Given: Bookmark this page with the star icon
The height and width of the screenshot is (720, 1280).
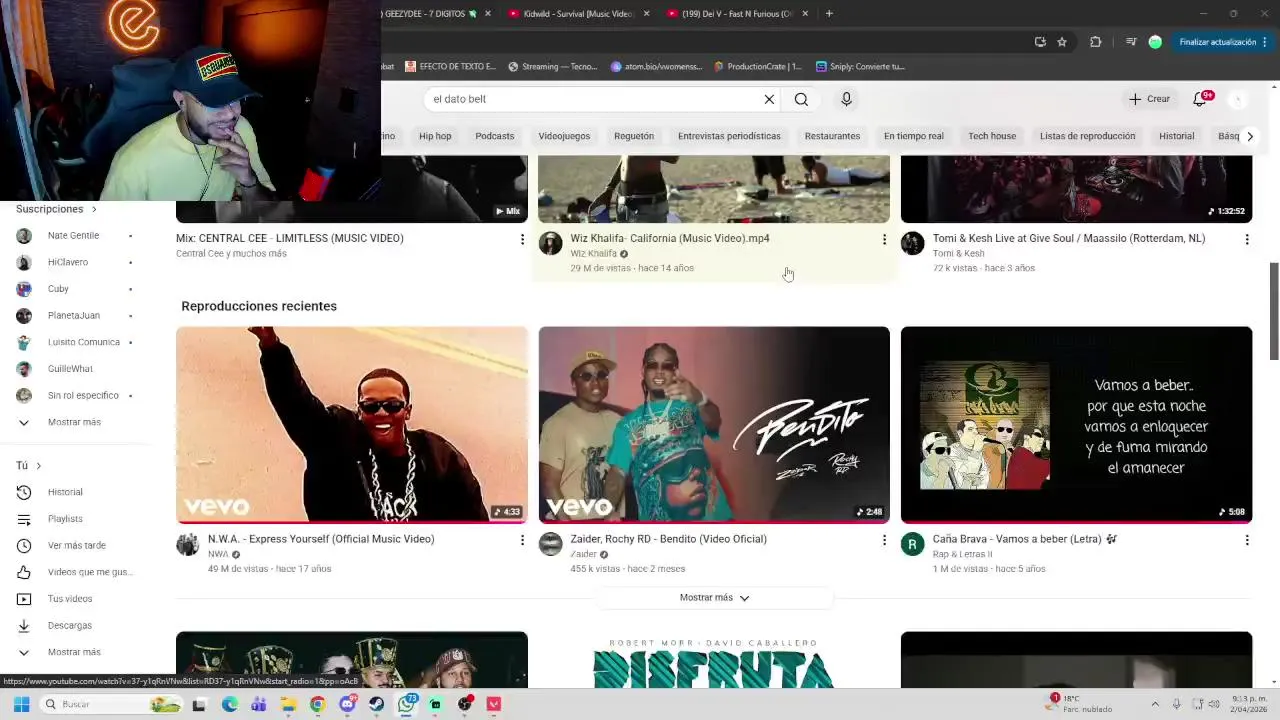Looking at the screenshot, I should pos(1062,42).
